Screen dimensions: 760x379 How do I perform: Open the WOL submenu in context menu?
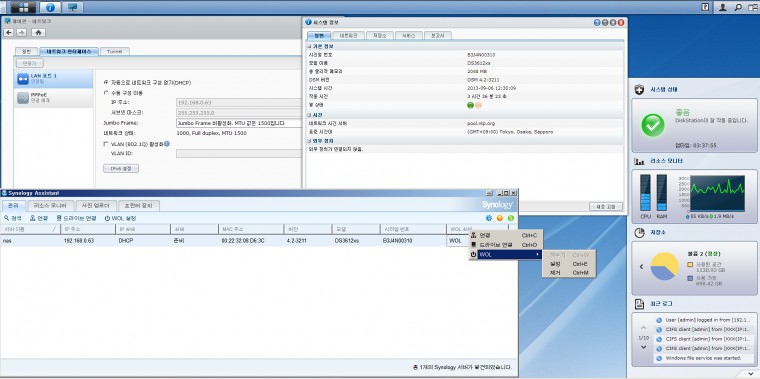[x=506, y=254]
